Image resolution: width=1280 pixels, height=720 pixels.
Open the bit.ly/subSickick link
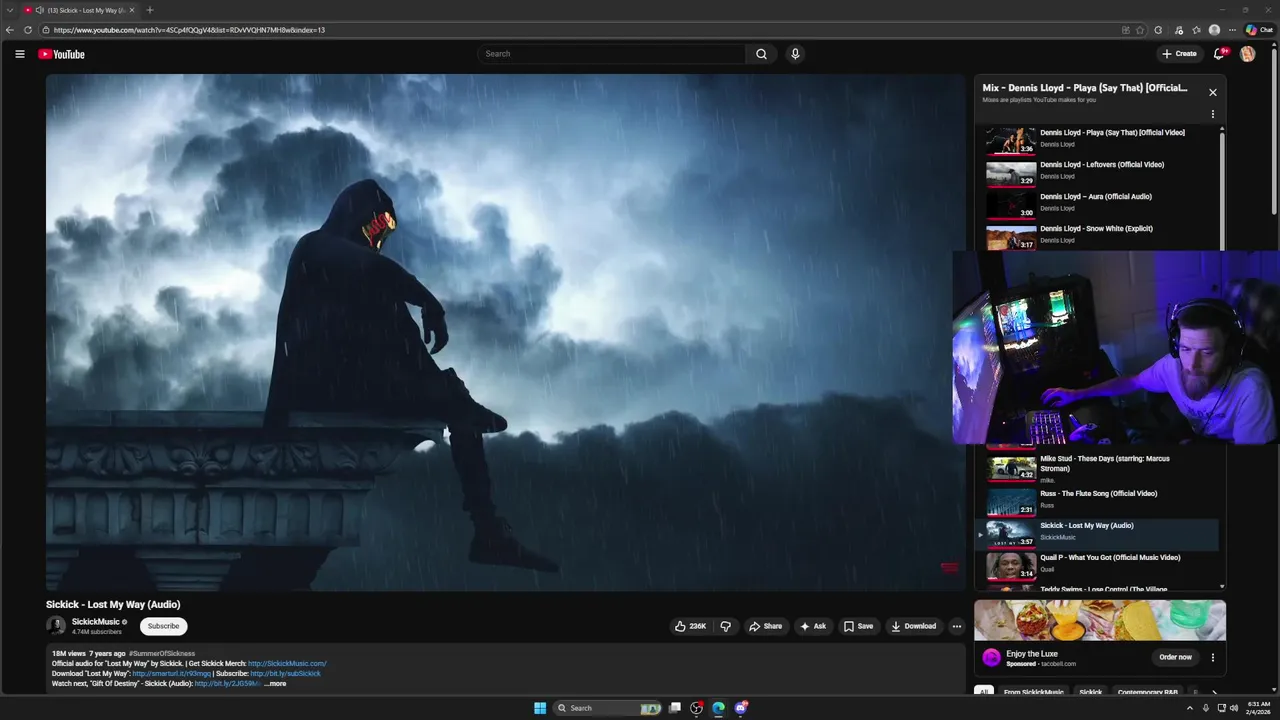(x=285, y=674)
